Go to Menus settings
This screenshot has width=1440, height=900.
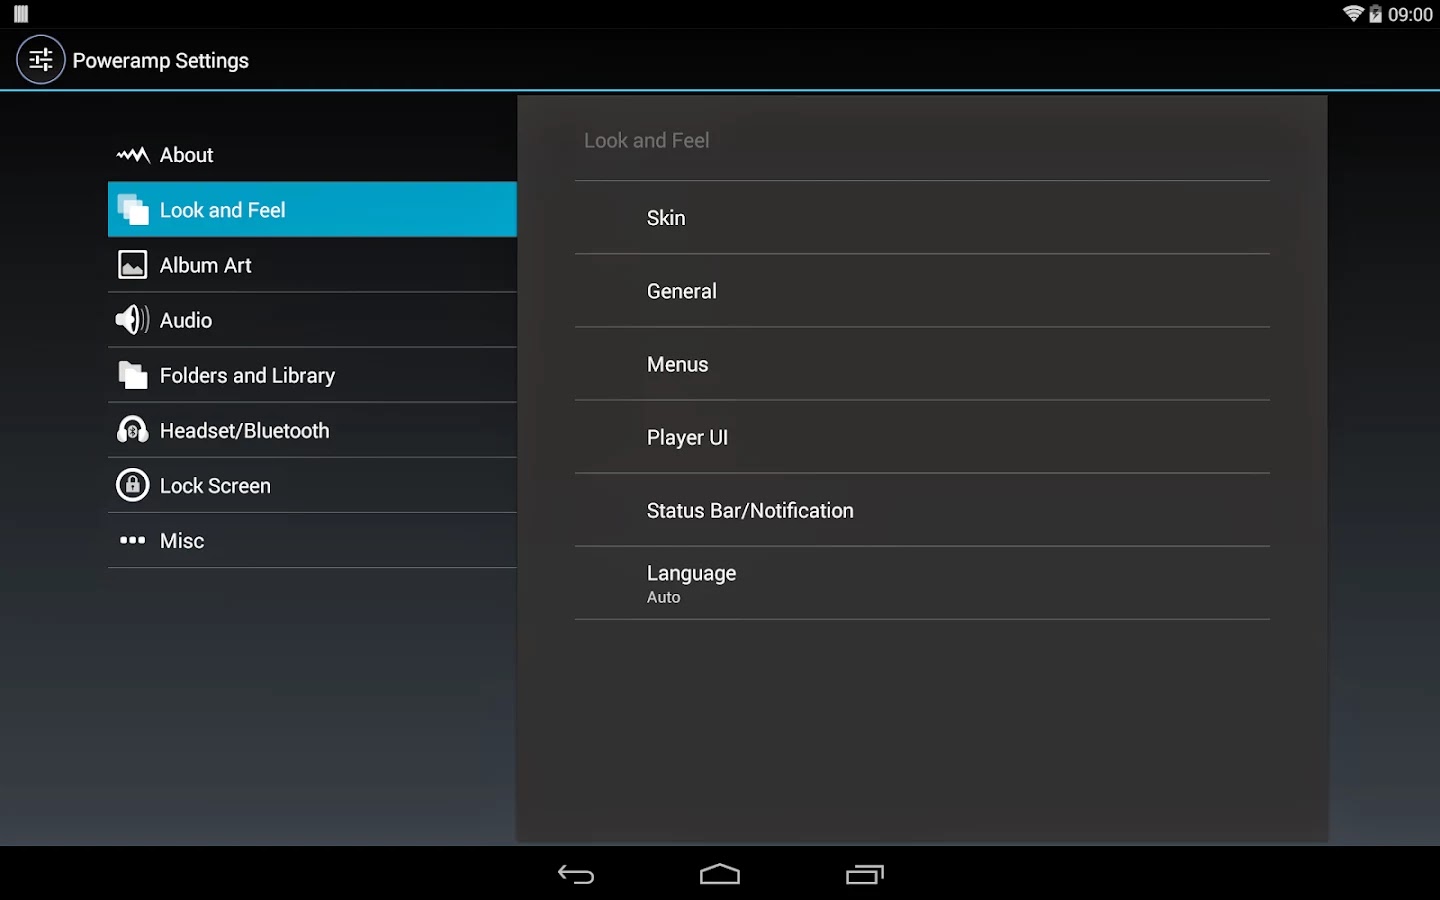[x=922, y=364]
